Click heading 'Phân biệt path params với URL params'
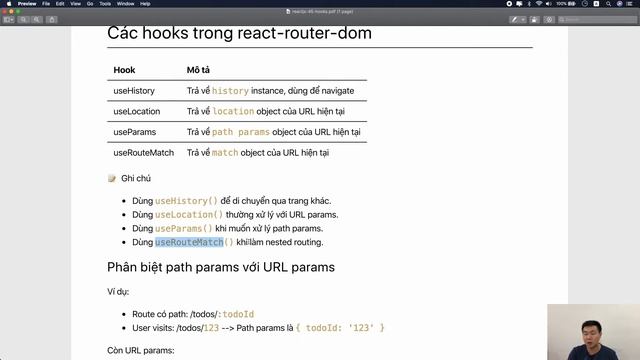This screenshot has width=640, height=360. point(221,267)
